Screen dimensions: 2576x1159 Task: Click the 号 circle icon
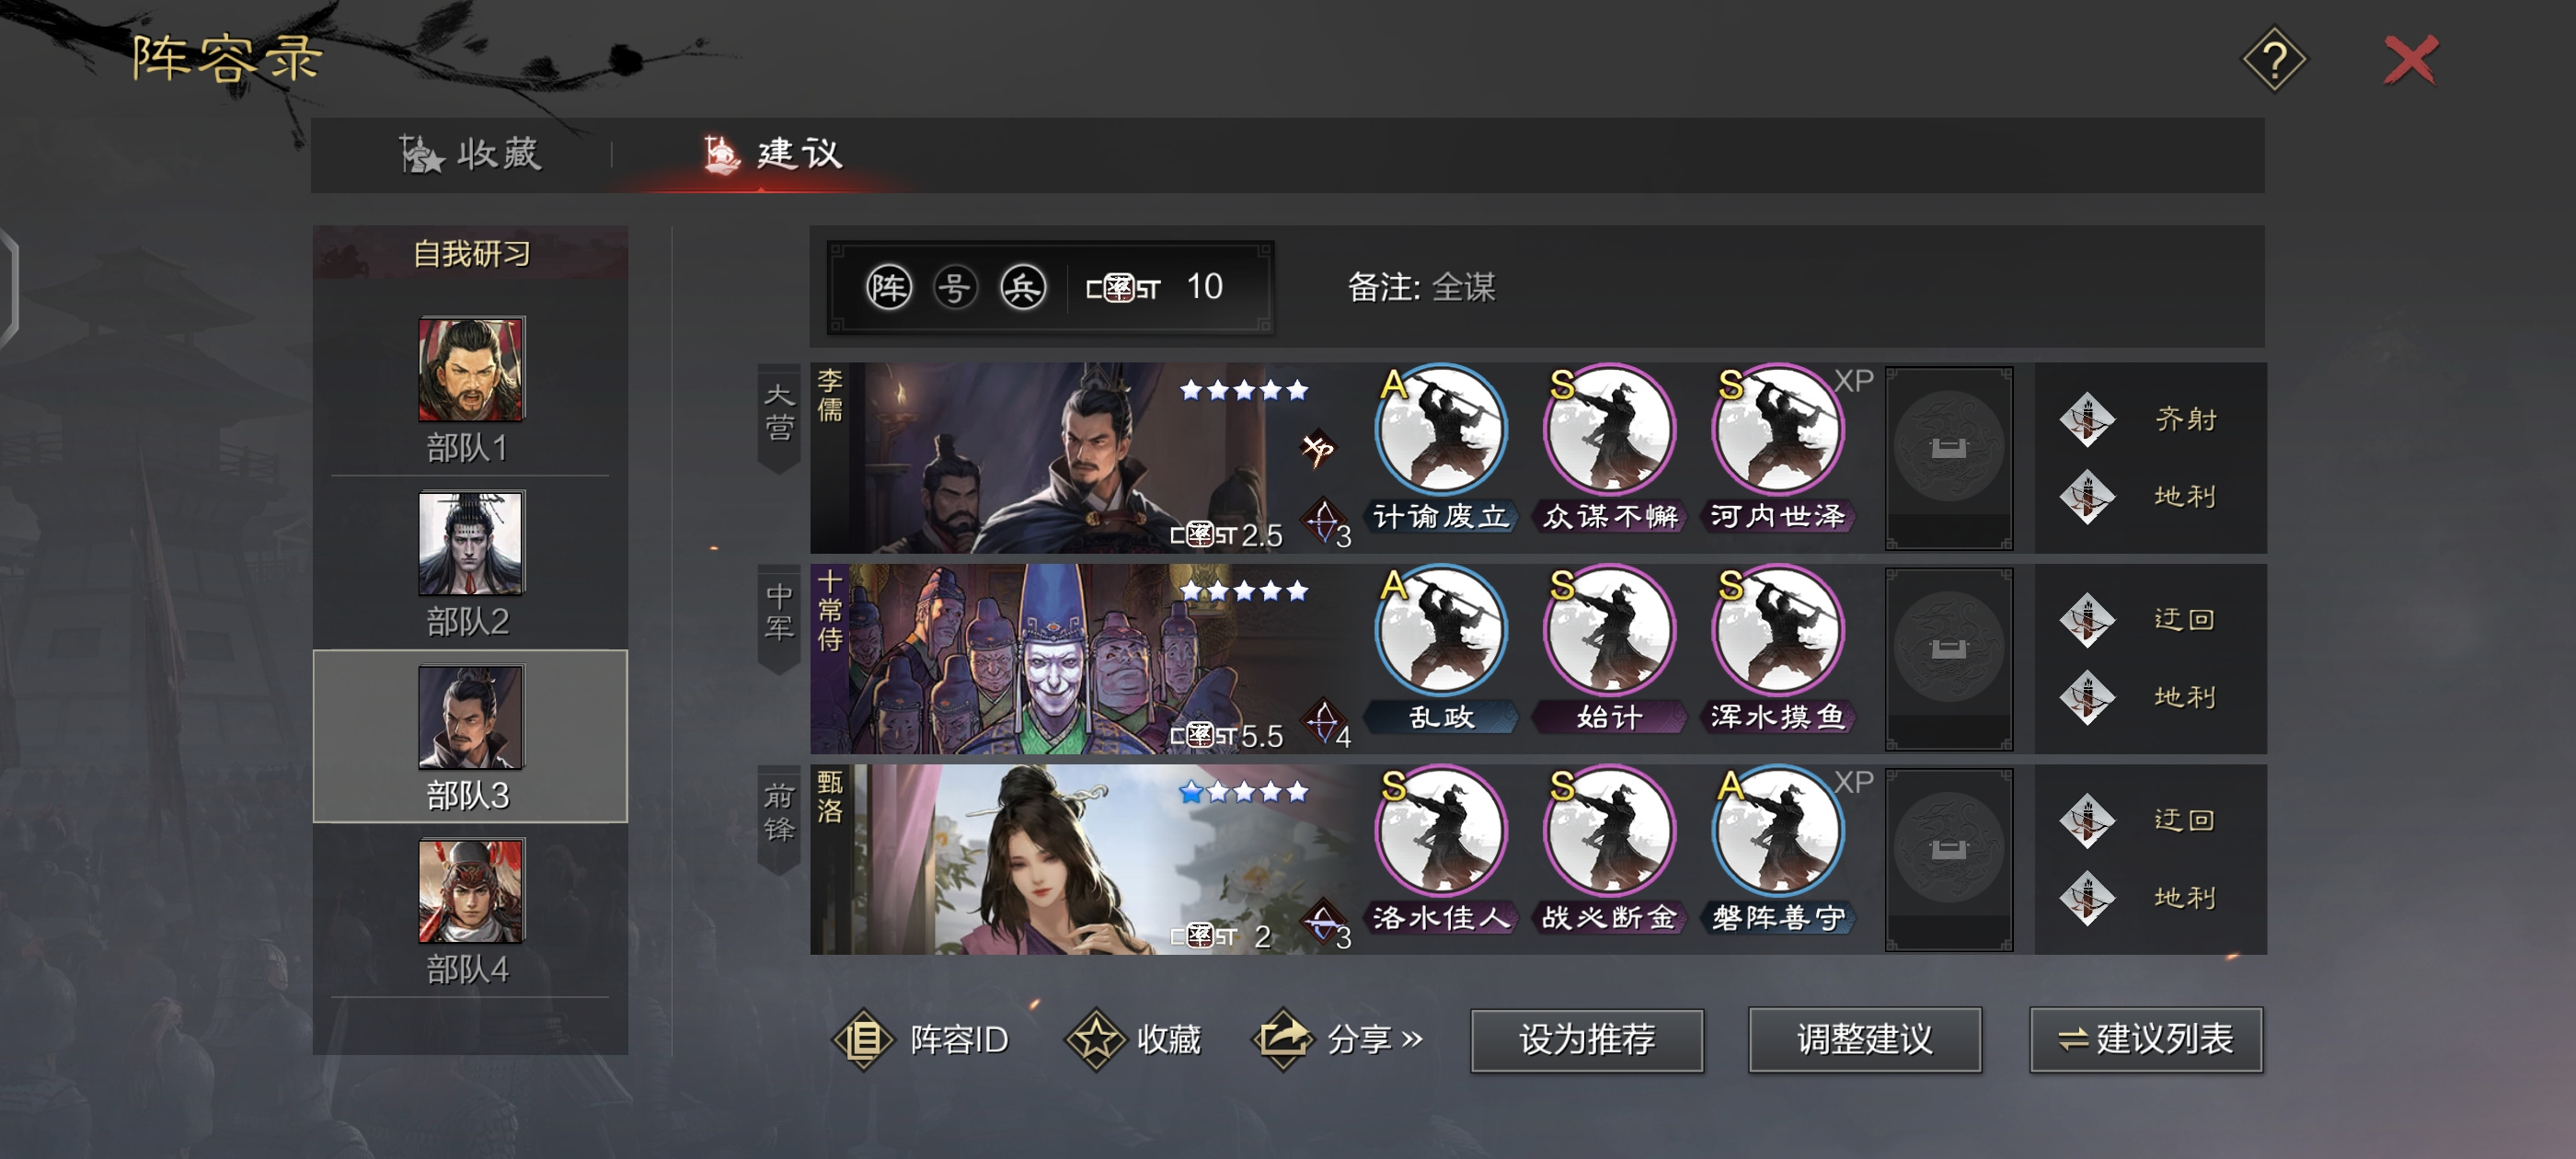tap(955, 288)
